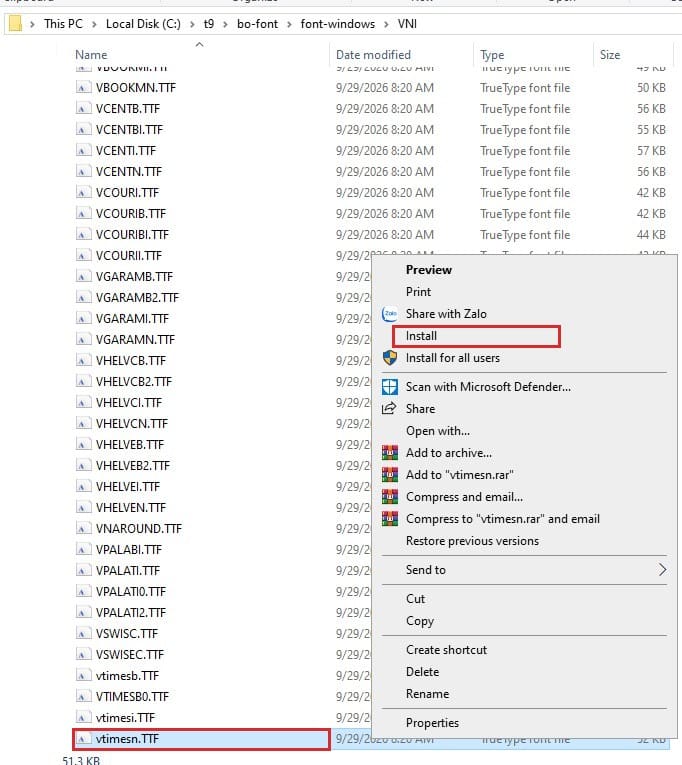Sort by the Type column header
The image size is (682, 765).
[x=492, y=55]
